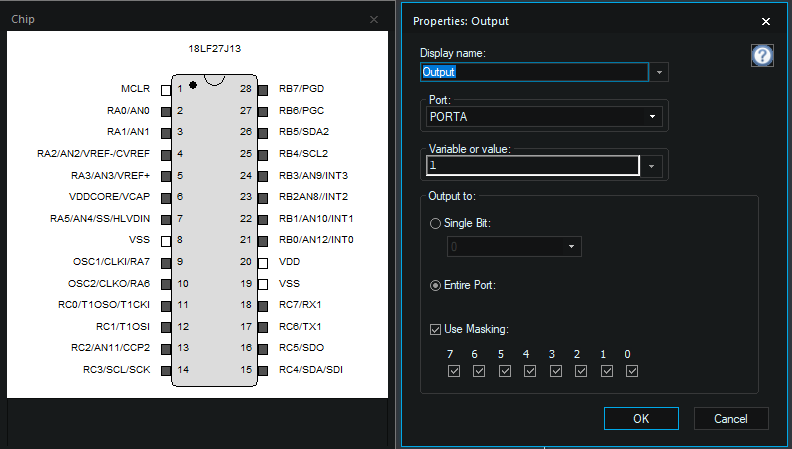Select pin 27 RB6/PGC square
Screen dimensions: 792x449
[263, 112]
